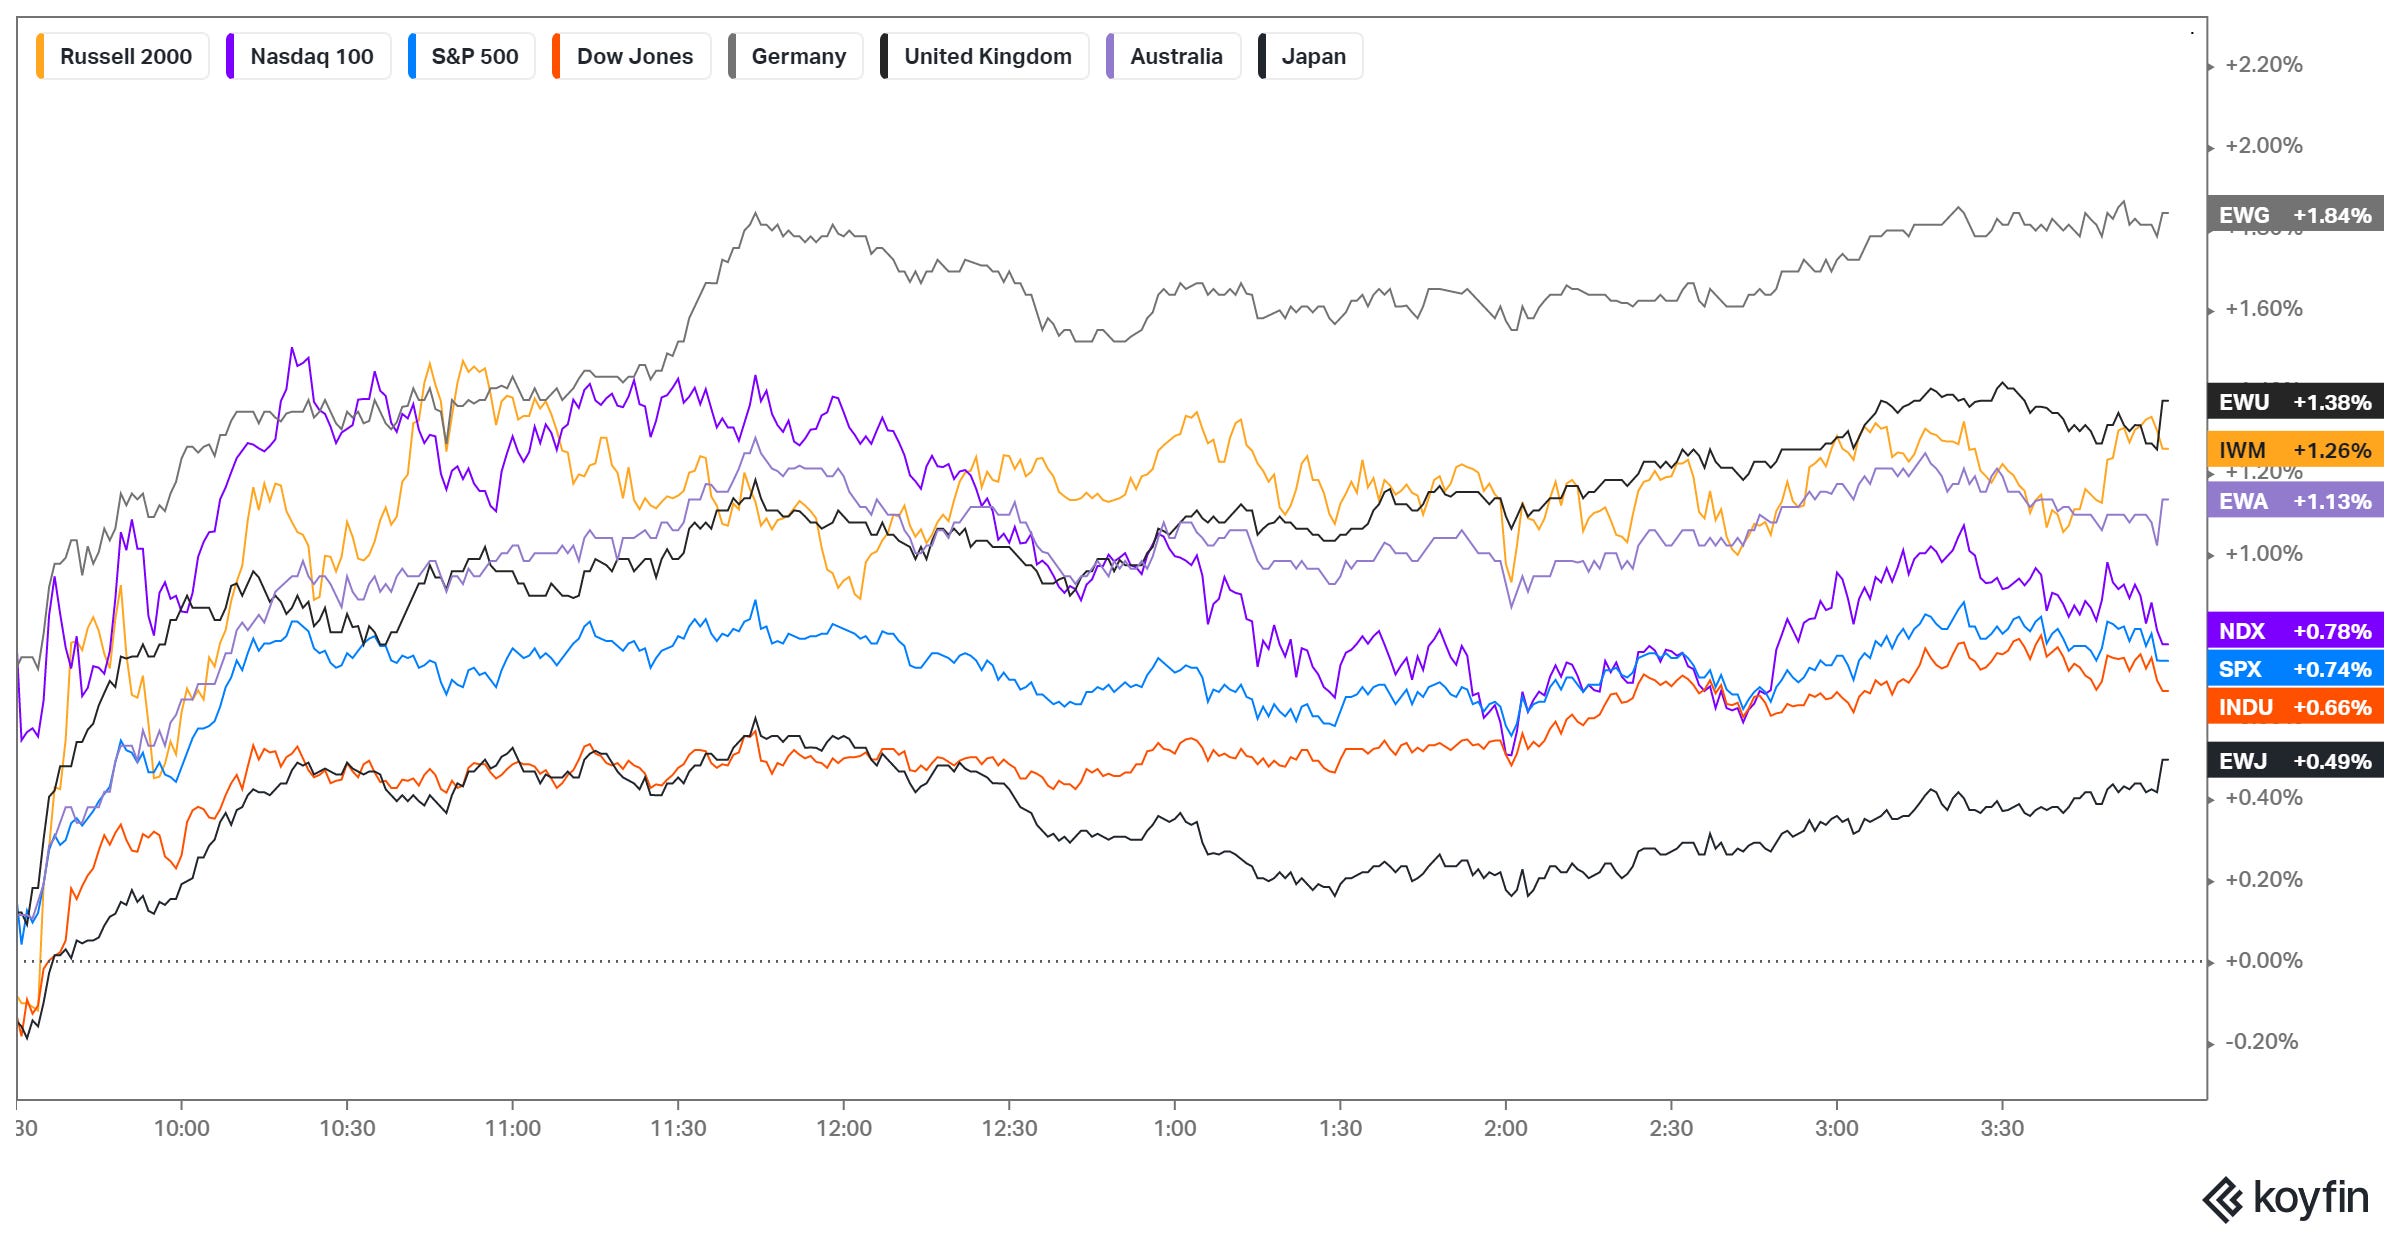Click the 10:00 time axis label
2400x1240 pixels.
coord(181,1128)
